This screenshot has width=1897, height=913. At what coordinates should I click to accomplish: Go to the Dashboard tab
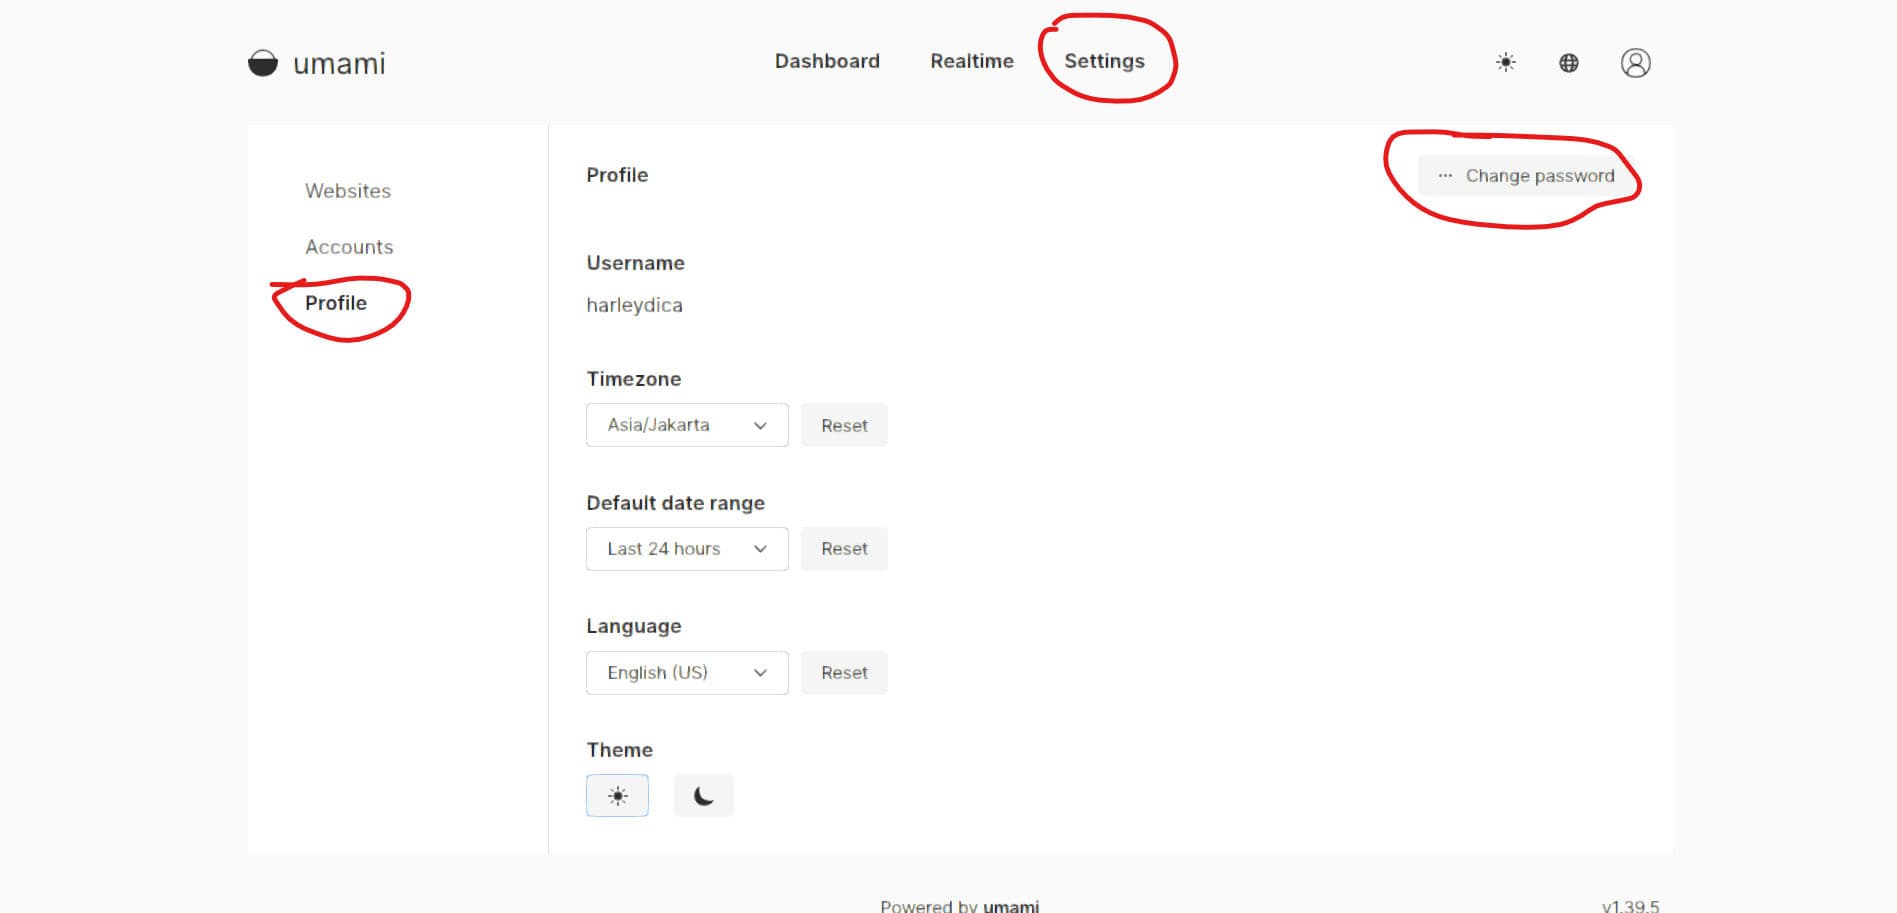[827, 61]
